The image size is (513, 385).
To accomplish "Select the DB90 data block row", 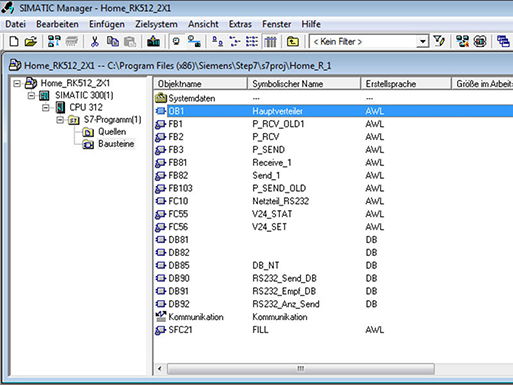I will [x=334, y=278].
